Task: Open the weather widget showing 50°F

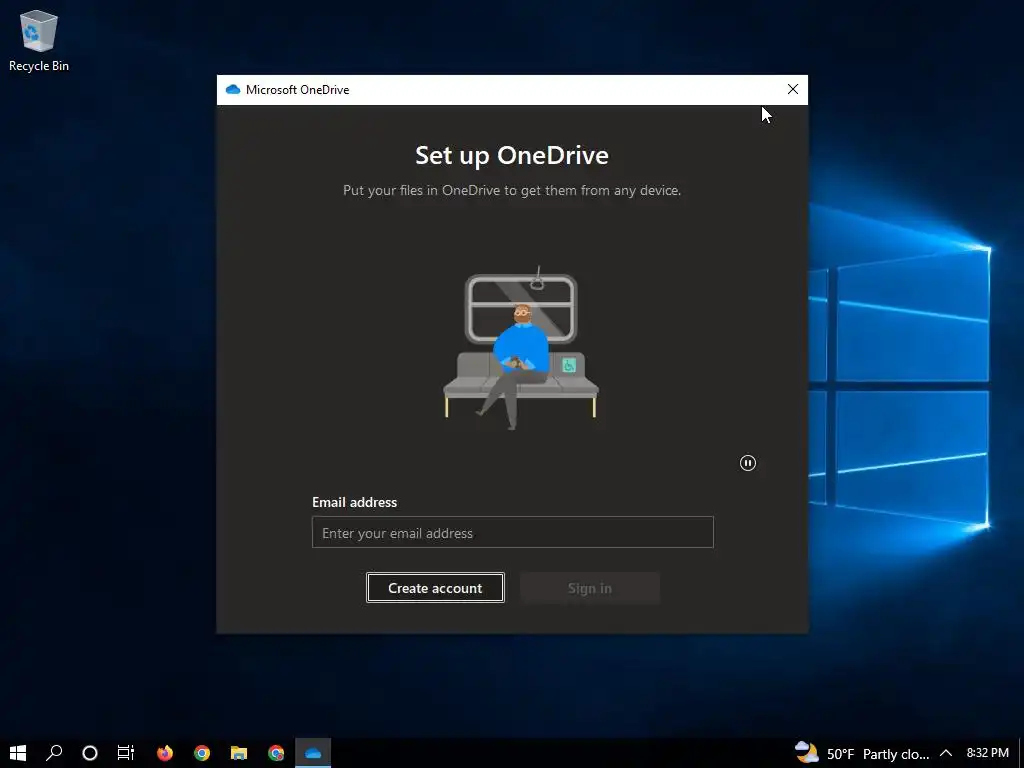Action: click(x=861, y=753)
